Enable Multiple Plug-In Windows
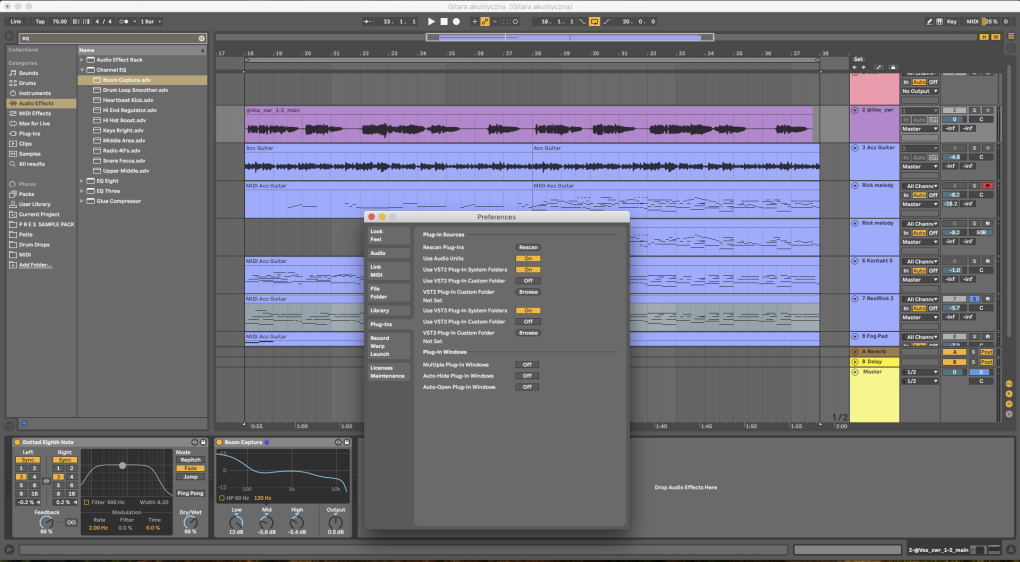This screenshot has width=1020, height=562. click(527, 365)
